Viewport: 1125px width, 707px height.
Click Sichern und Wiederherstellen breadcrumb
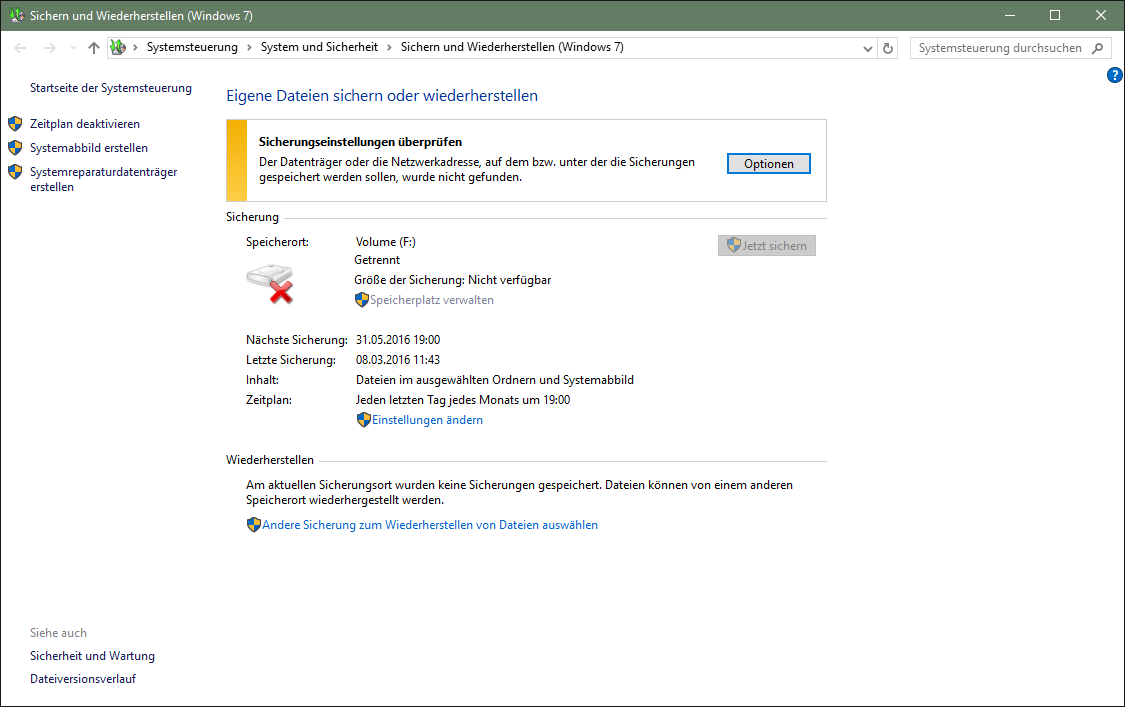(512, 47)
